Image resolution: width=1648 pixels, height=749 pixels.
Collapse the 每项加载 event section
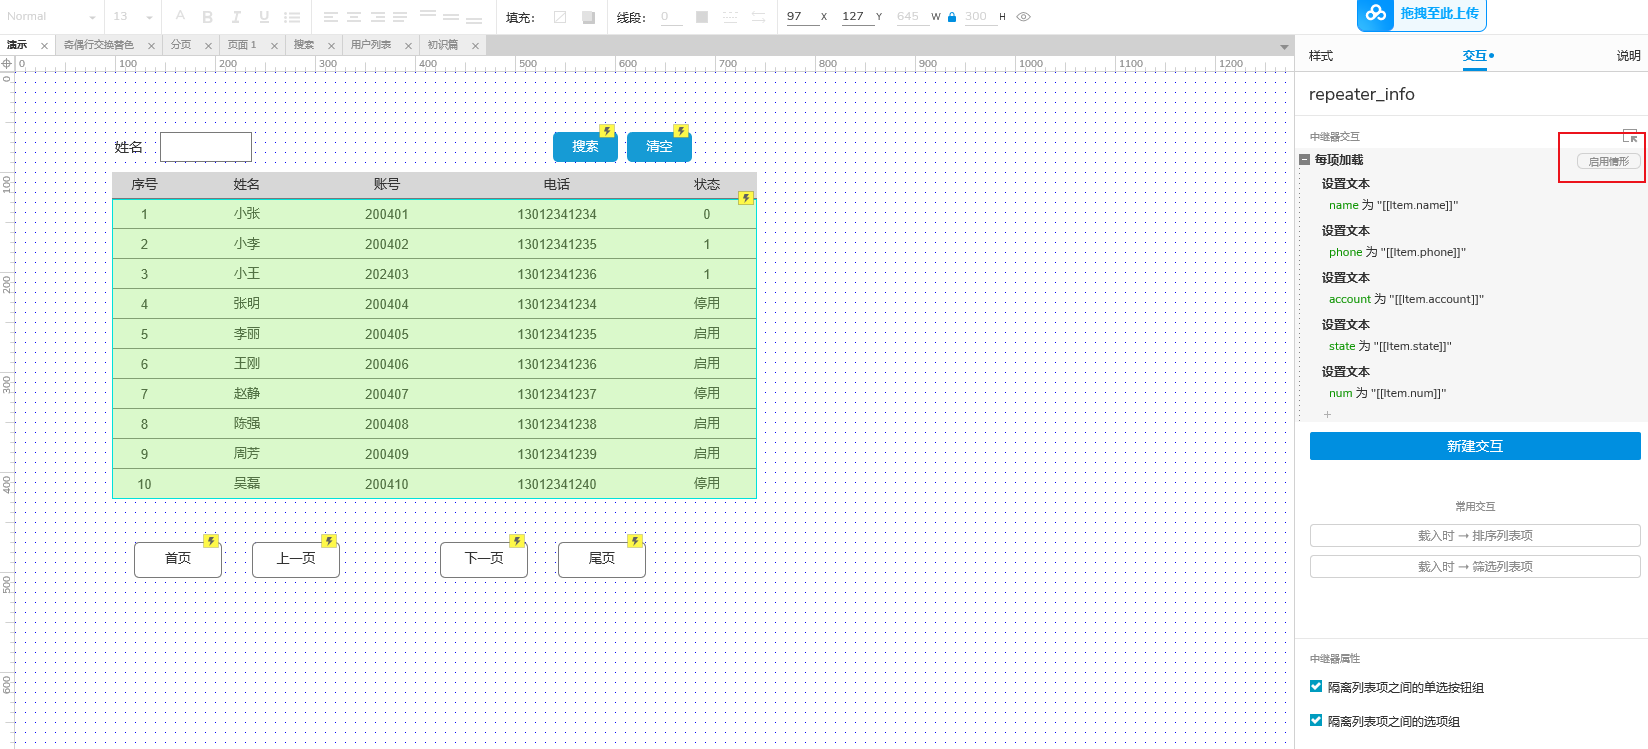(x=1305, y=160)
